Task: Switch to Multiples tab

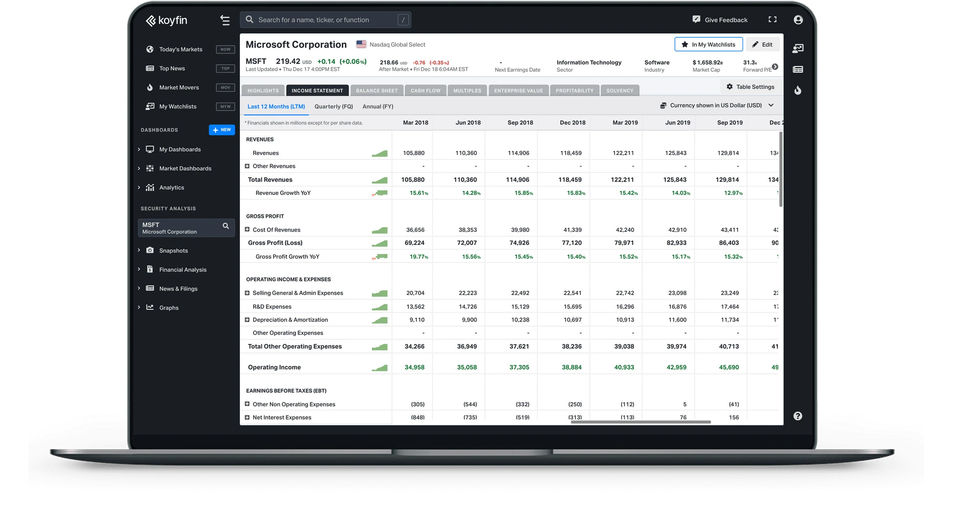Action: click(x=467, y=91)
